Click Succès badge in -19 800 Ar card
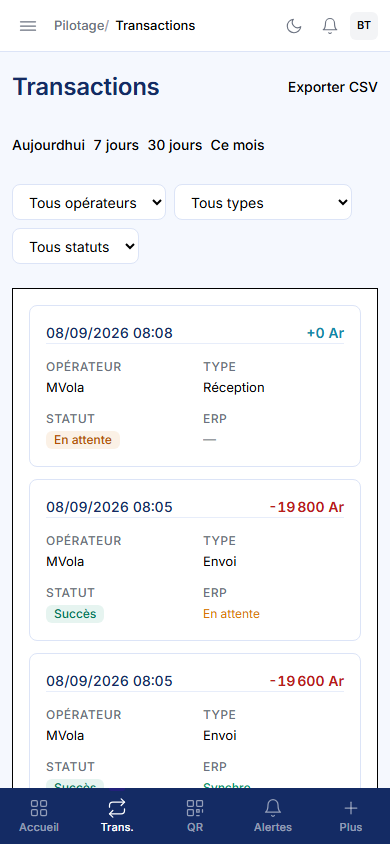 (75, 614)
